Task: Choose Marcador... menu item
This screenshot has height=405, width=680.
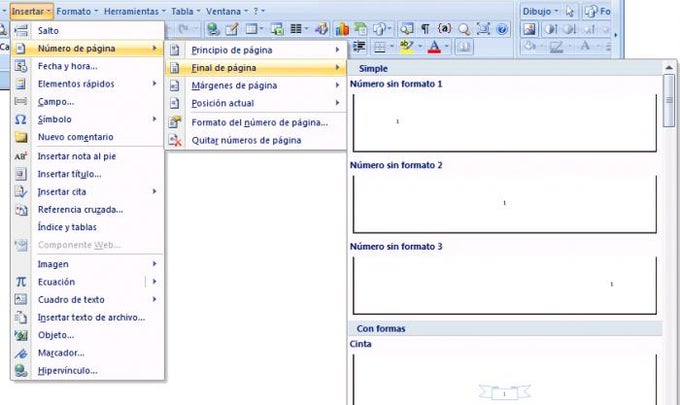Action: coord(87,353)
